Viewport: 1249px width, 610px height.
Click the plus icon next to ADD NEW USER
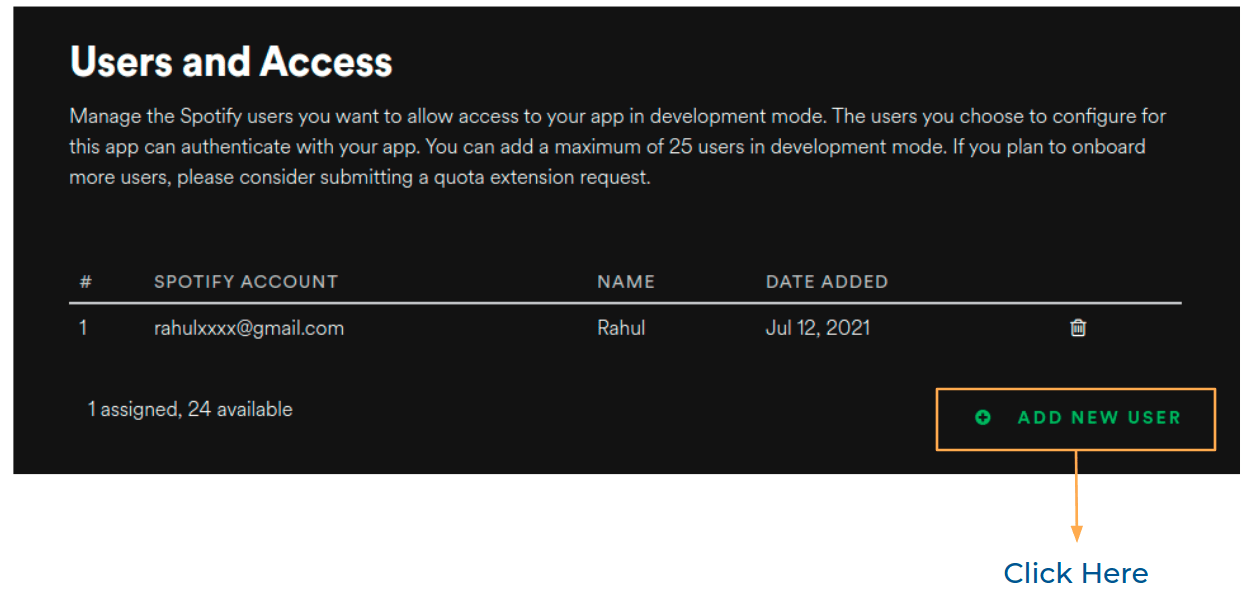tap(982, 418)
